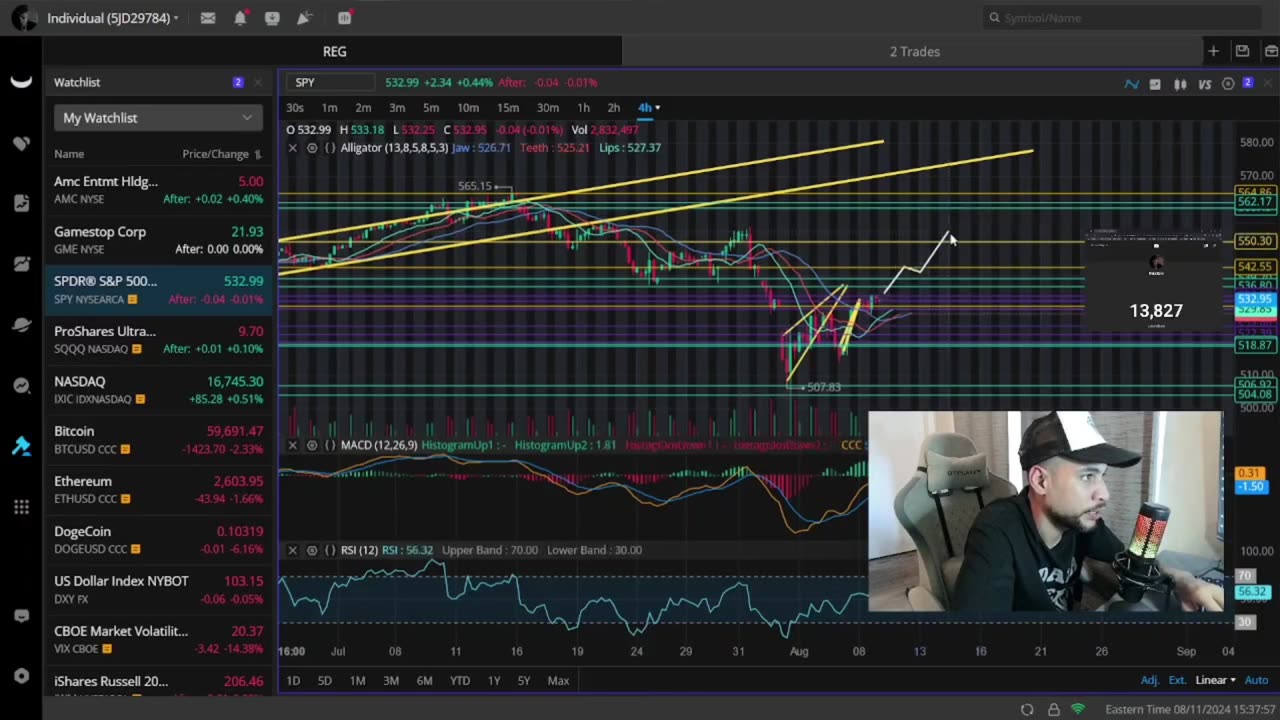Select the 1h chart interval
Screen dimensions: 1280x720
pyautogui.click(x=583, y=108)
